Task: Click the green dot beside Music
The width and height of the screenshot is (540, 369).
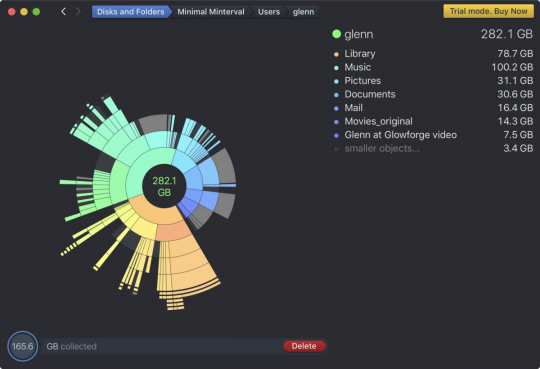Action: click(x=336, y=68)
